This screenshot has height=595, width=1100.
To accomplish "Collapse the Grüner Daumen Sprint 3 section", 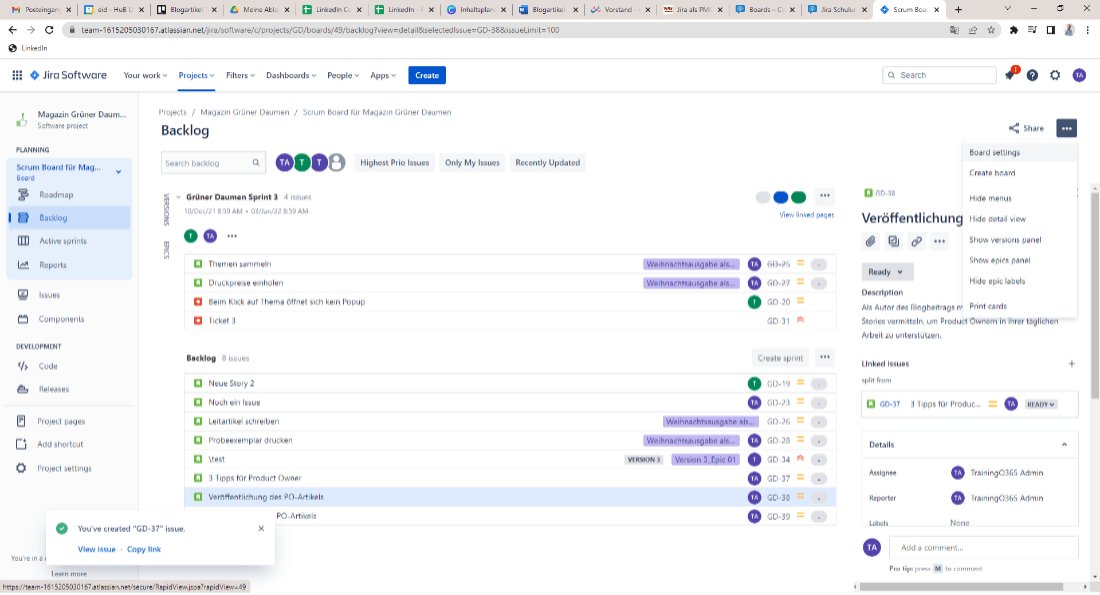I will point(179,197).
